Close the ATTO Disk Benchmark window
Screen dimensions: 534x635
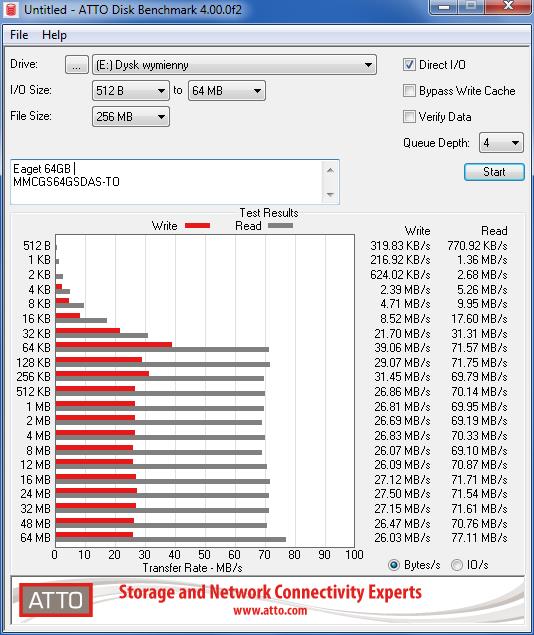pos(508,6)
